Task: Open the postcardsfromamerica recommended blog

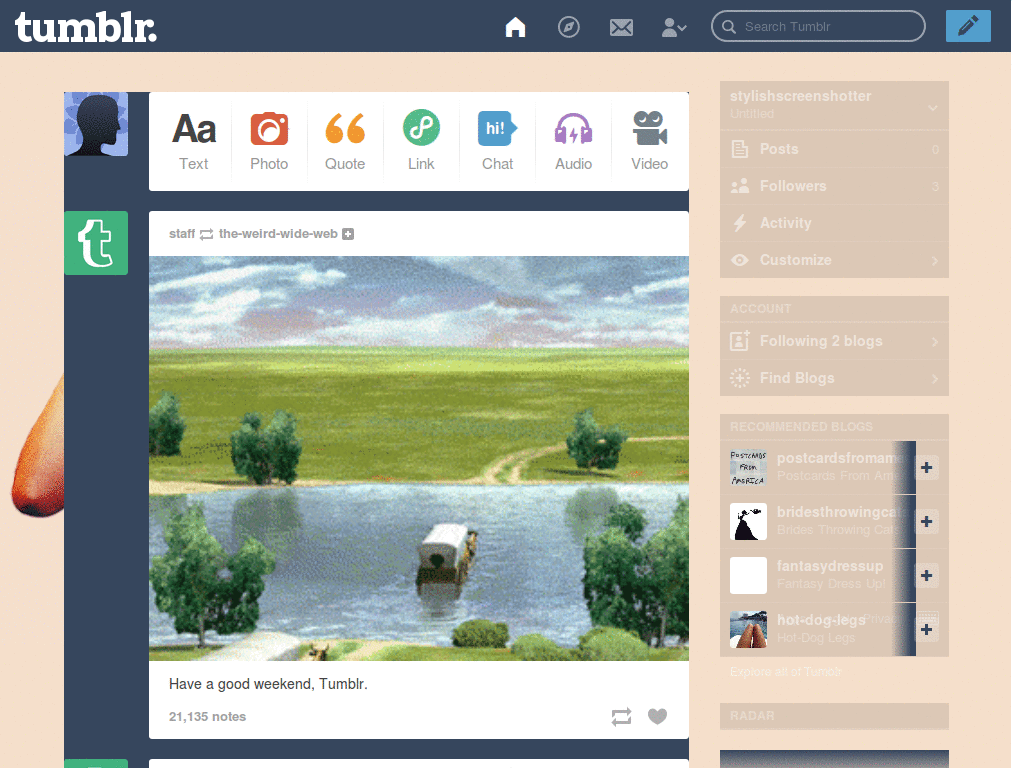Action: click(839, 458)
